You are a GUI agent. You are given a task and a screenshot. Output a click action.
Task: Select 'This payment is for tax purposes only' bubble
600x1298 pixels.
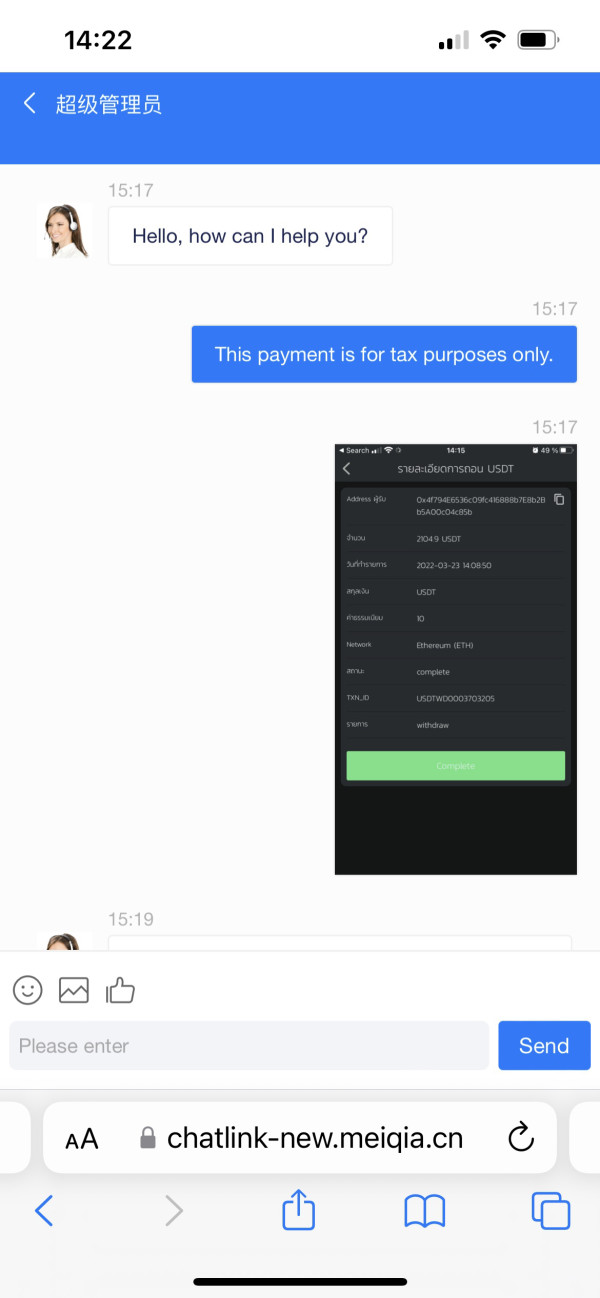click(x=384, y=354)
